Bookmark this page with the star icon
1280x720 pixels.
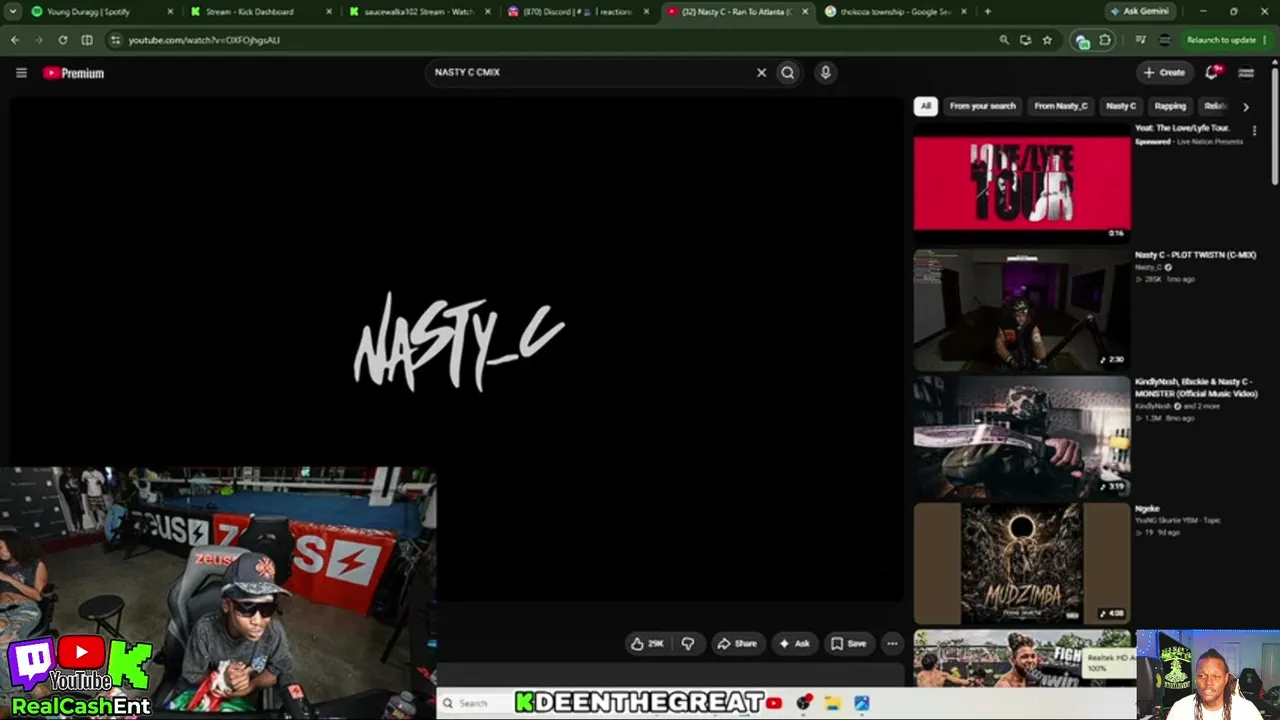tap(1047, 40)
